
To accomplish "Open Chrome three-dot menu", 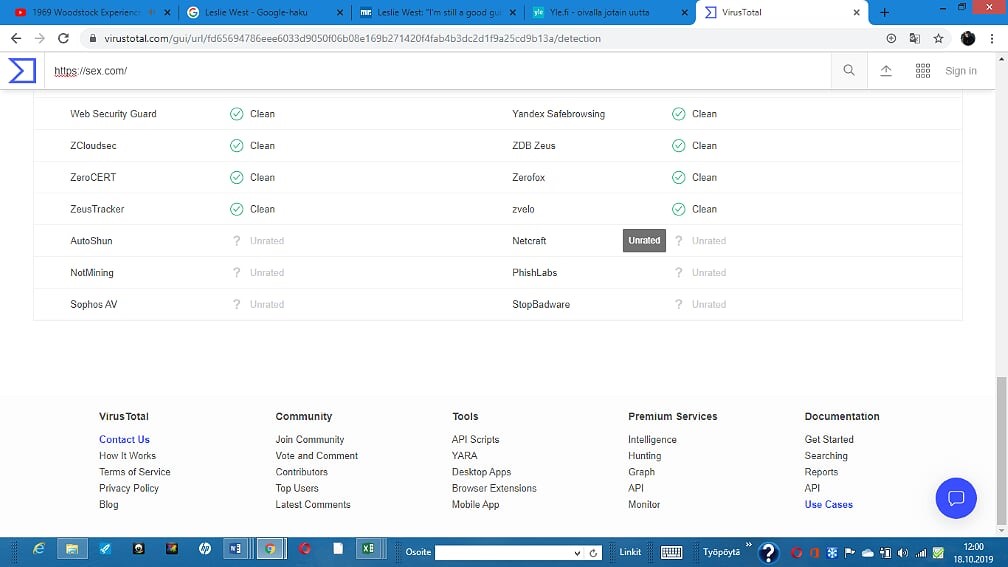I will [994, 38].
